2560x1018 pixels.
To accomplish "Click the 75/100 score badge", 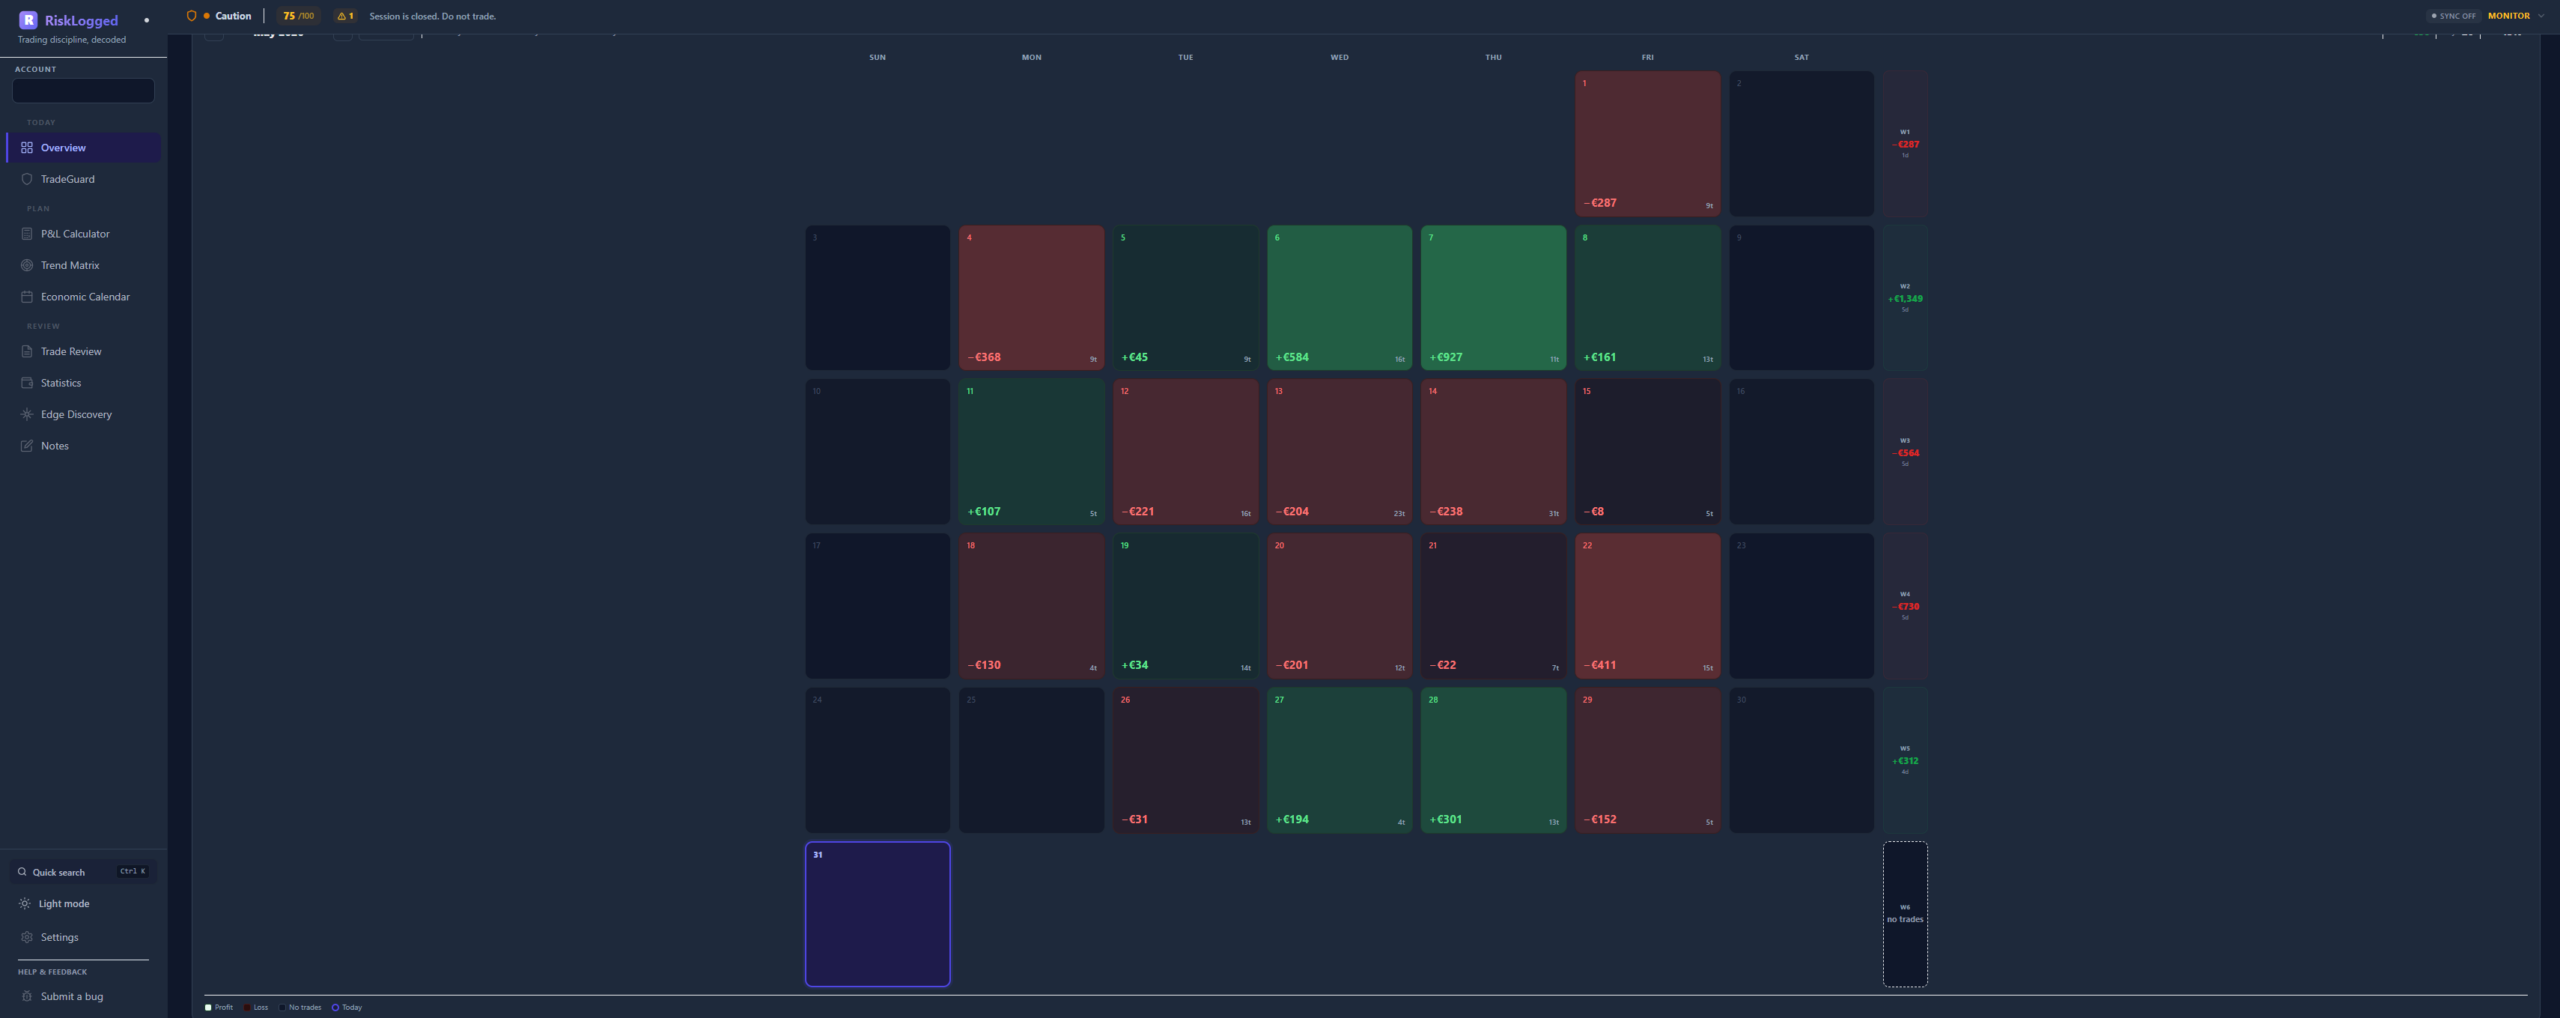I will point(298,16).
